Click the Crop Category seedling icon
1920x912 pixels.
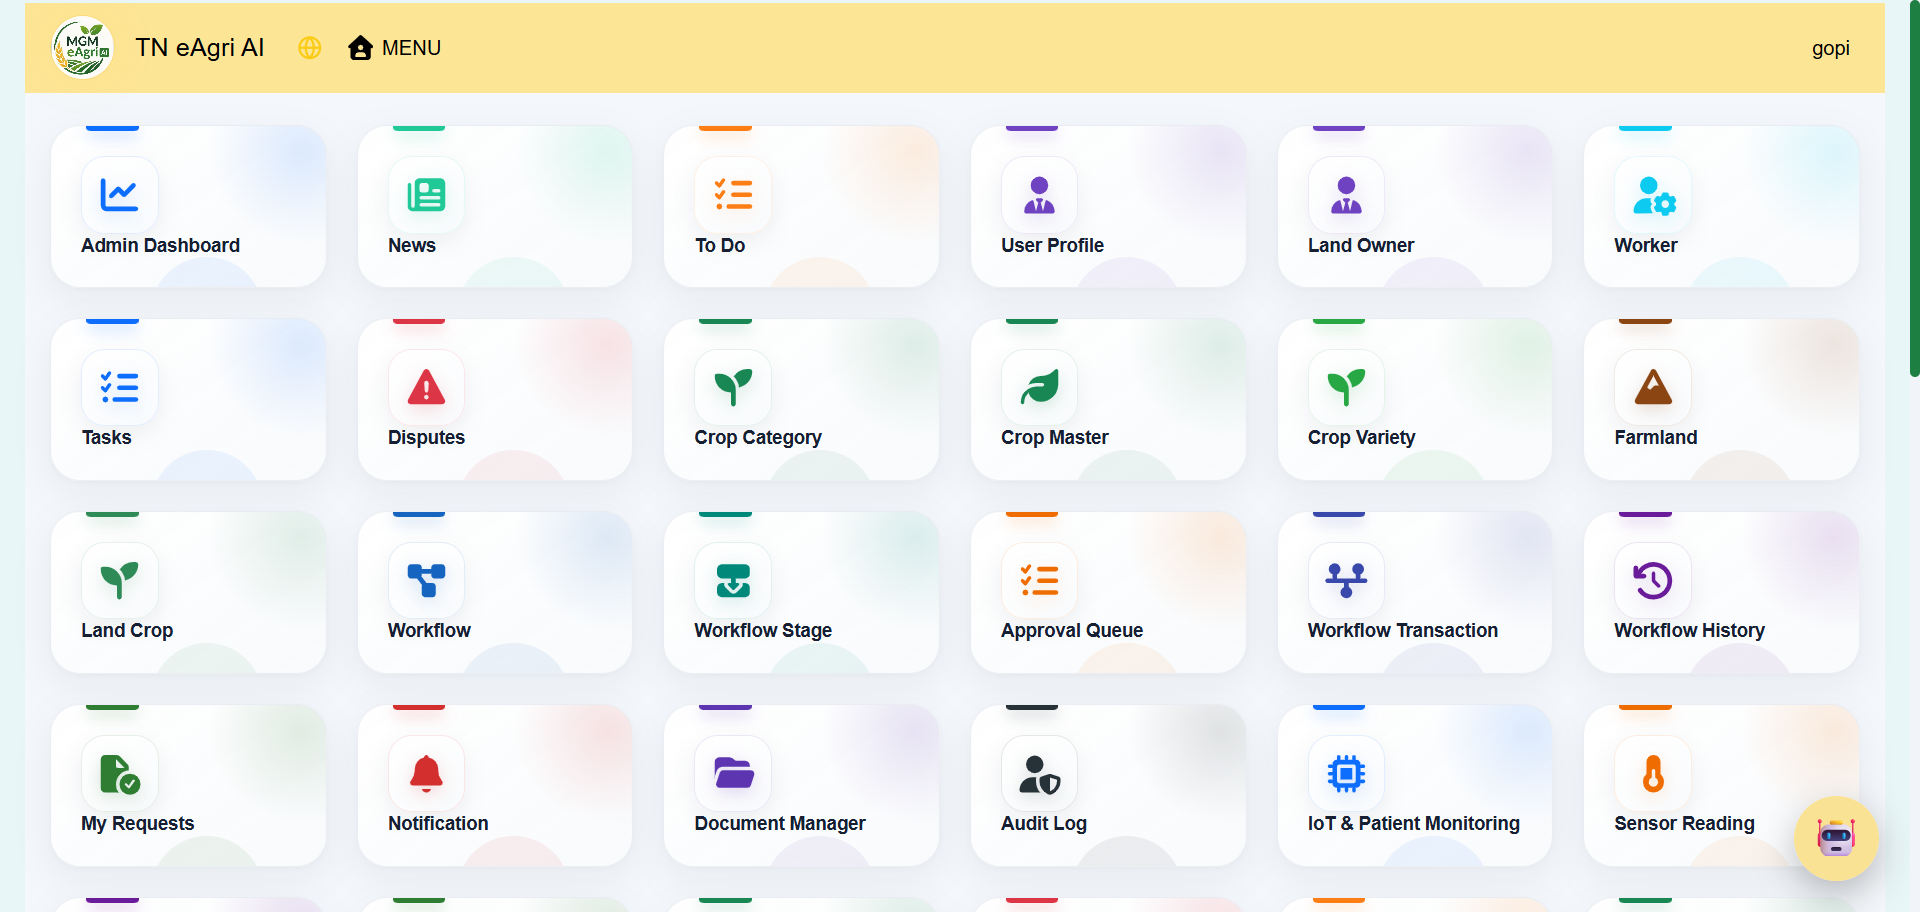coord(733,387)
